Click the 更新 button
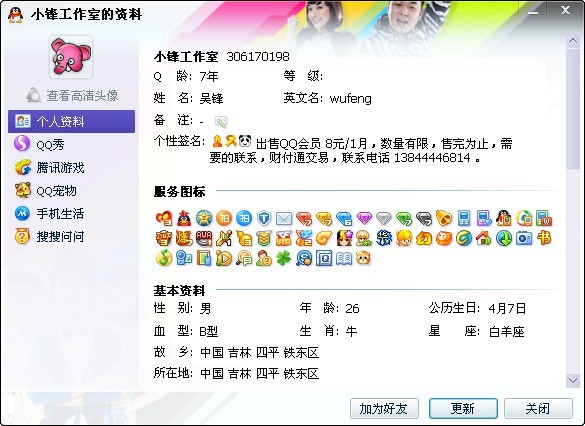This screenshot has width=585, height=426. click(463, 408)
